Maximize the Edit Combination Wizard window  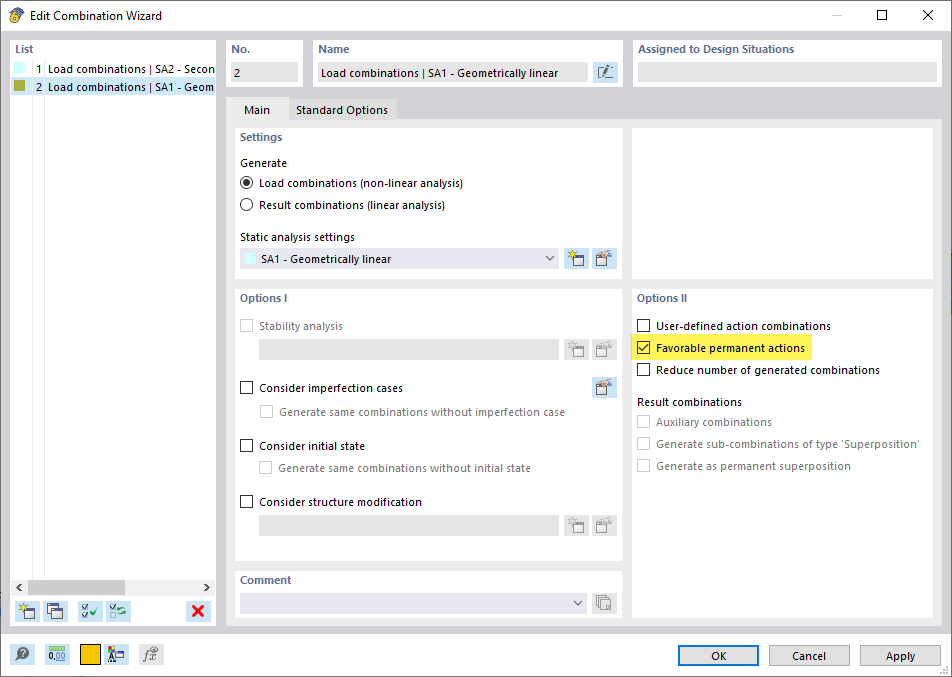[x=882, y=15]
